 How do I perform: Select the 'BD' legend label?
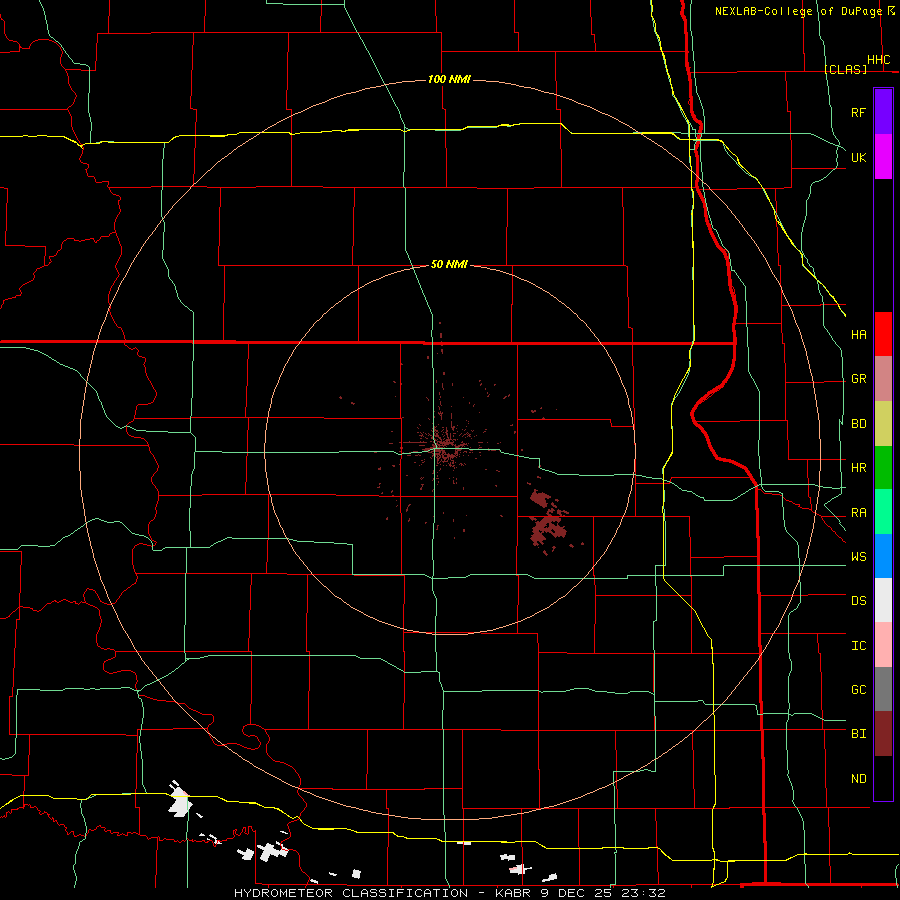(859, 424)
